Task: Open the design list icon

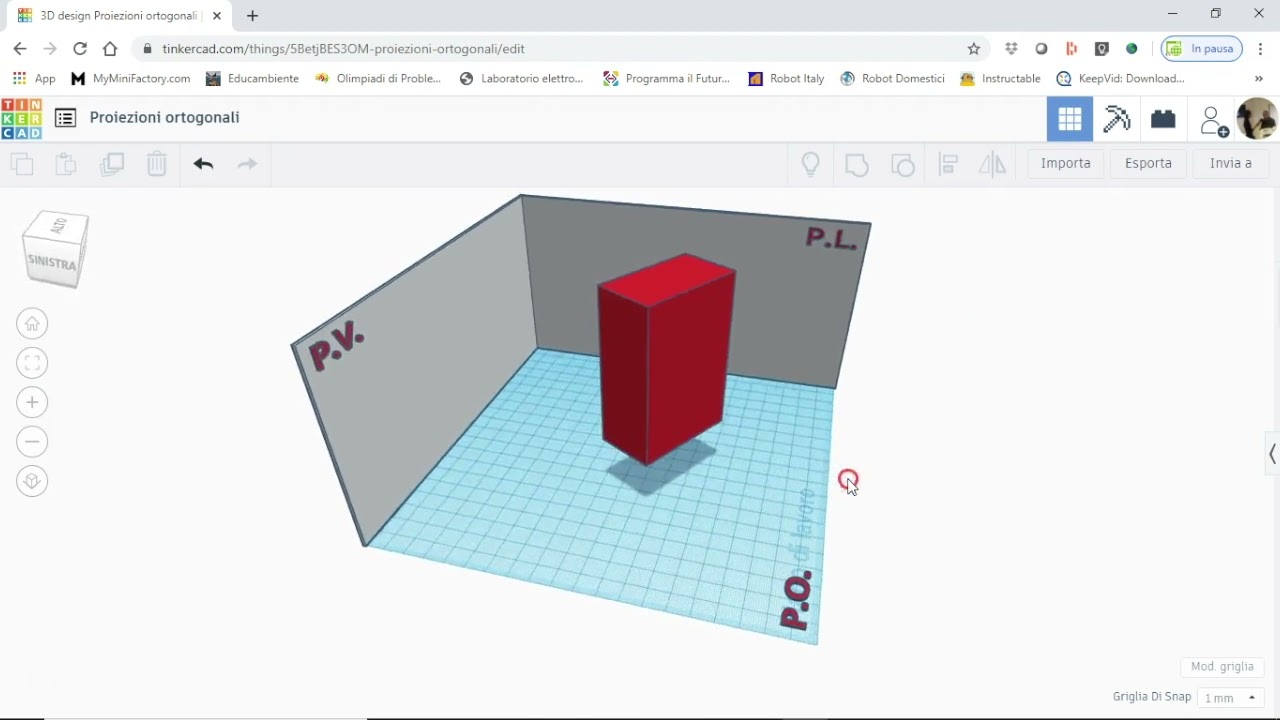Action: (66, 118)
